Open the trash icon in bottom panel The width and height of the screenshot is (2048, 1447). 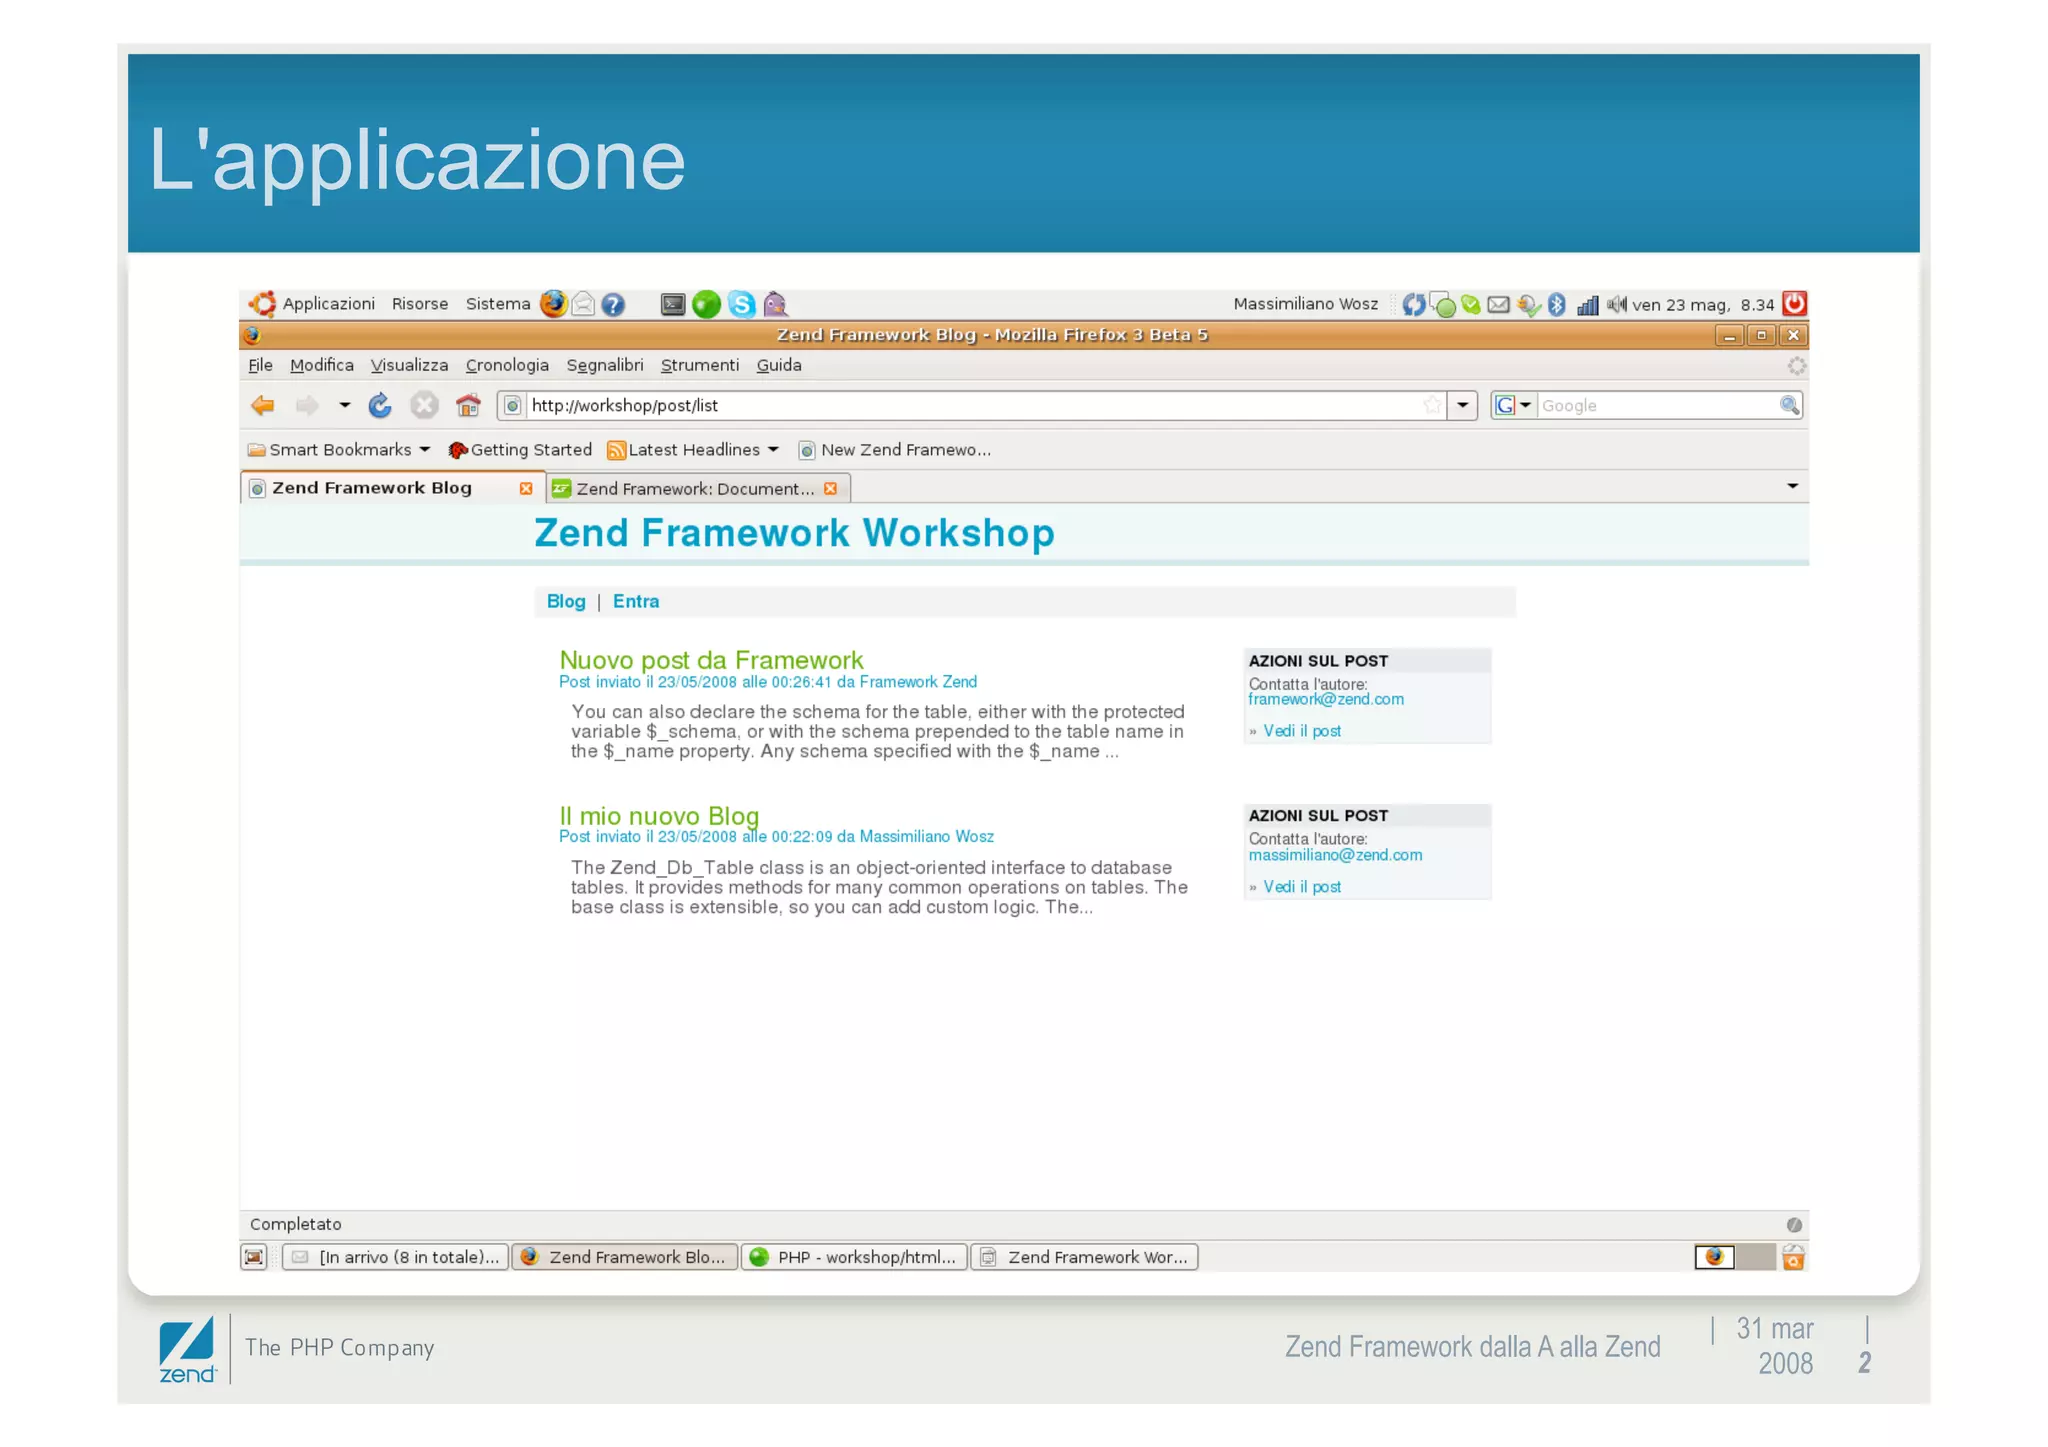[1793, 1257]
